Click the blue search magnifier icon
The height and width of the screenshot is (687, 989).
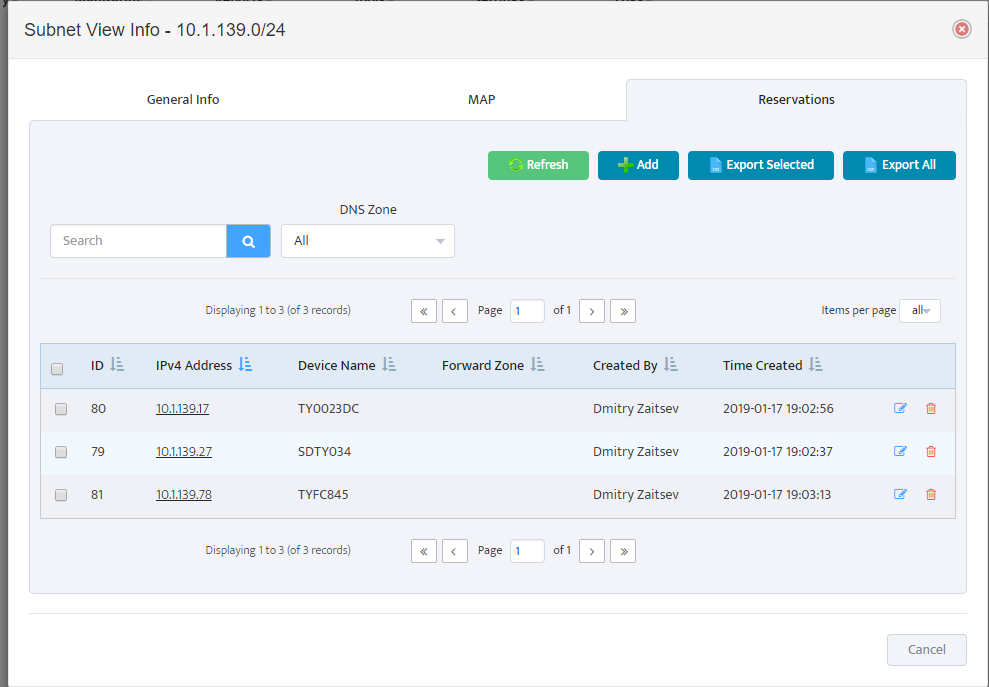[249, 241]
